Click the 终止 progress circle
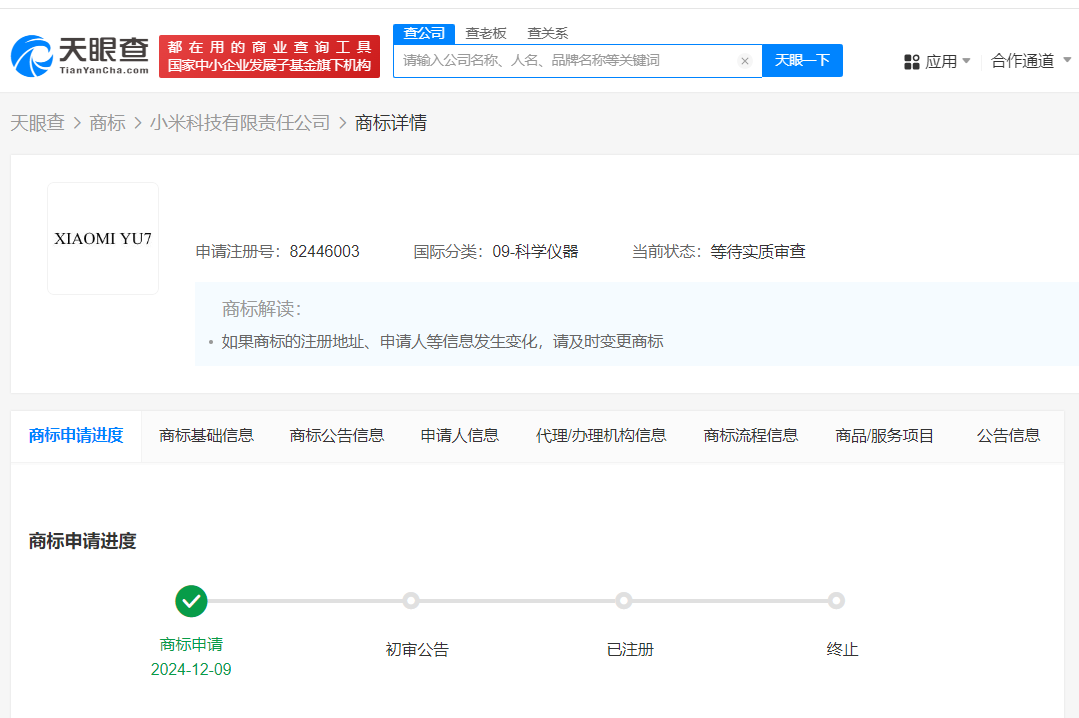 (x=837, y=601)
